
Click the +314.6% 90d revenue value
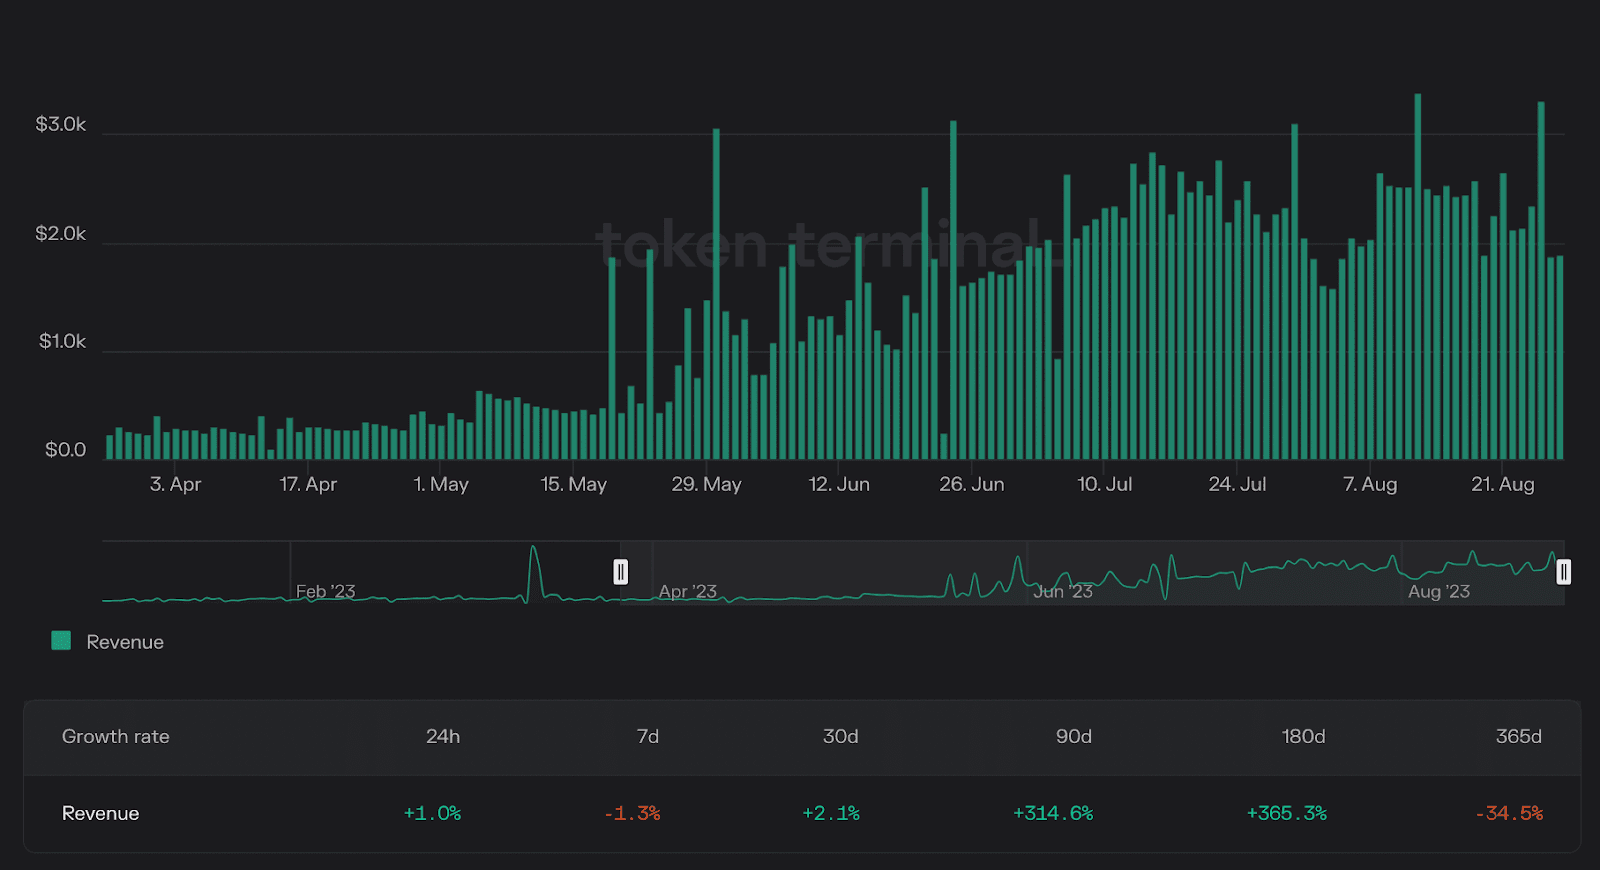pos(1053,813)
